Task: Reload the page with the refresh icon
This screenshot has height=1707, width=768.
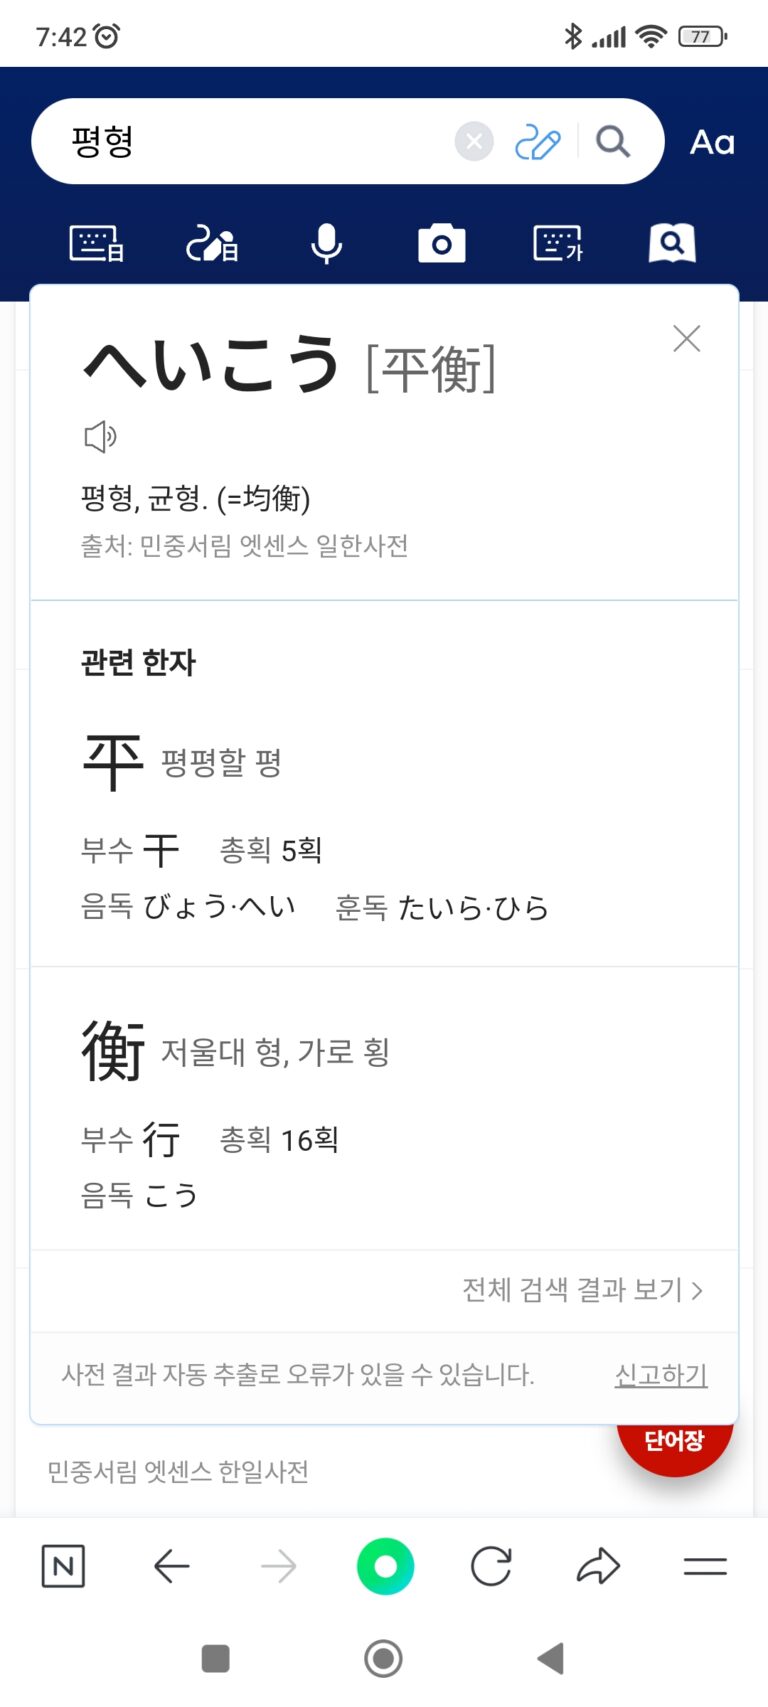Action: click(x=491, y=1566)
